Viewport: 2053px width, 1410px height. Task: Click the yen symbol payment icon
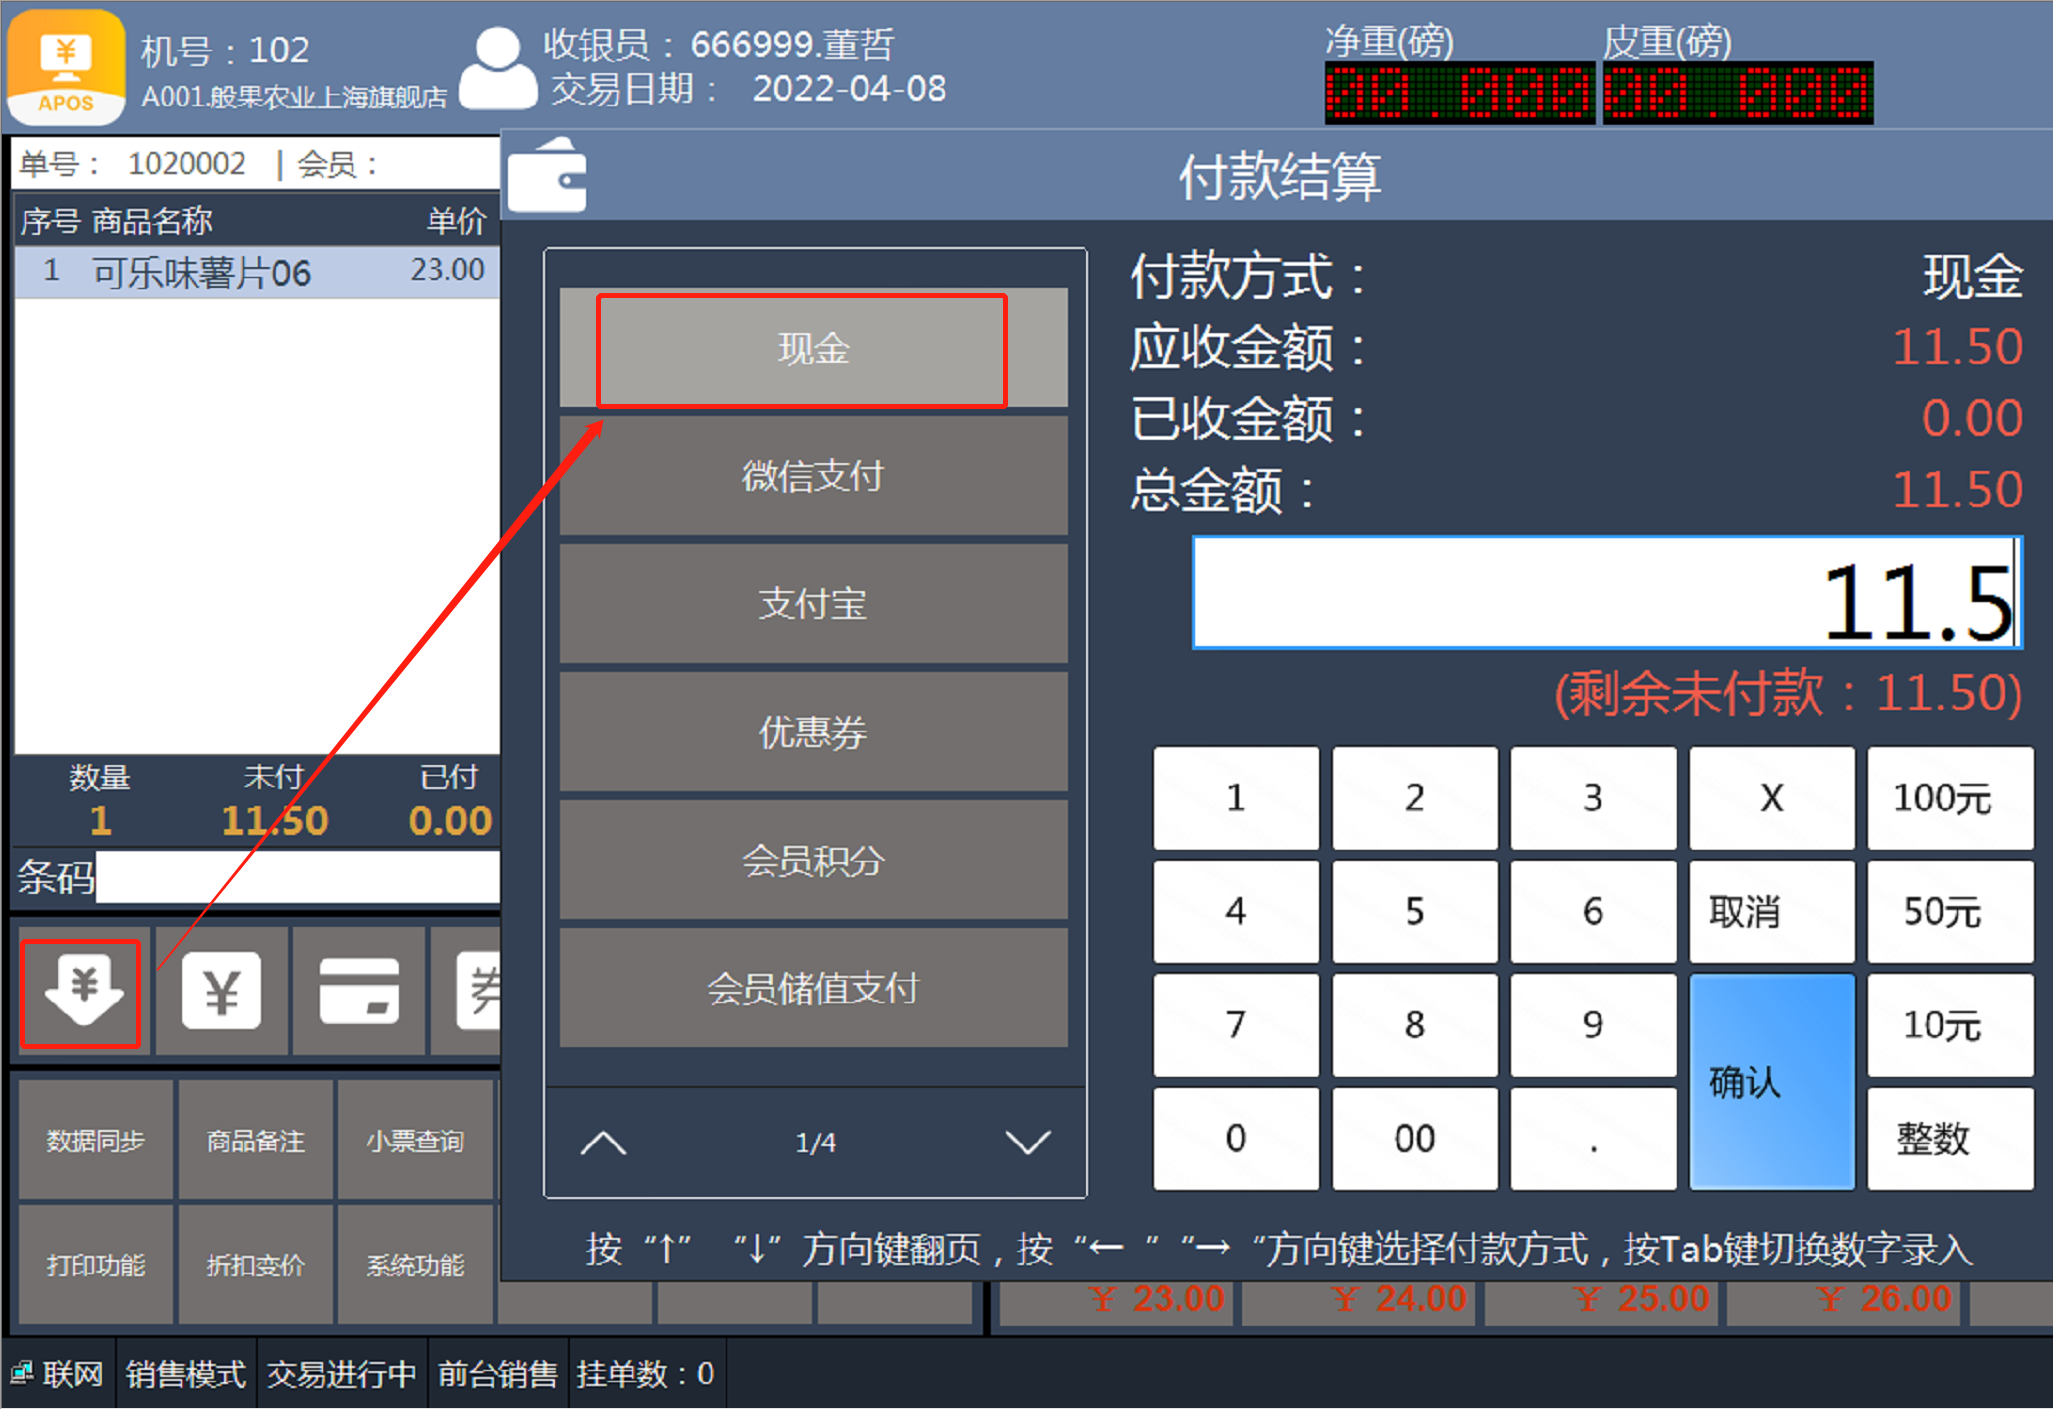point(221,990)
